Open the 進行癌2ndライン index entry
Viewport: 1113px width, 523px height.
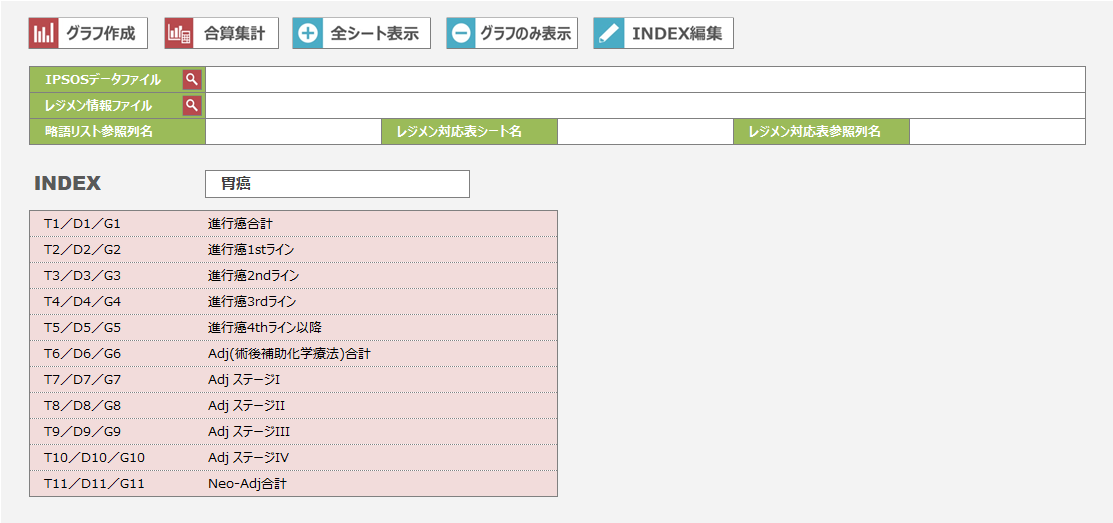(x=253, y=276)
